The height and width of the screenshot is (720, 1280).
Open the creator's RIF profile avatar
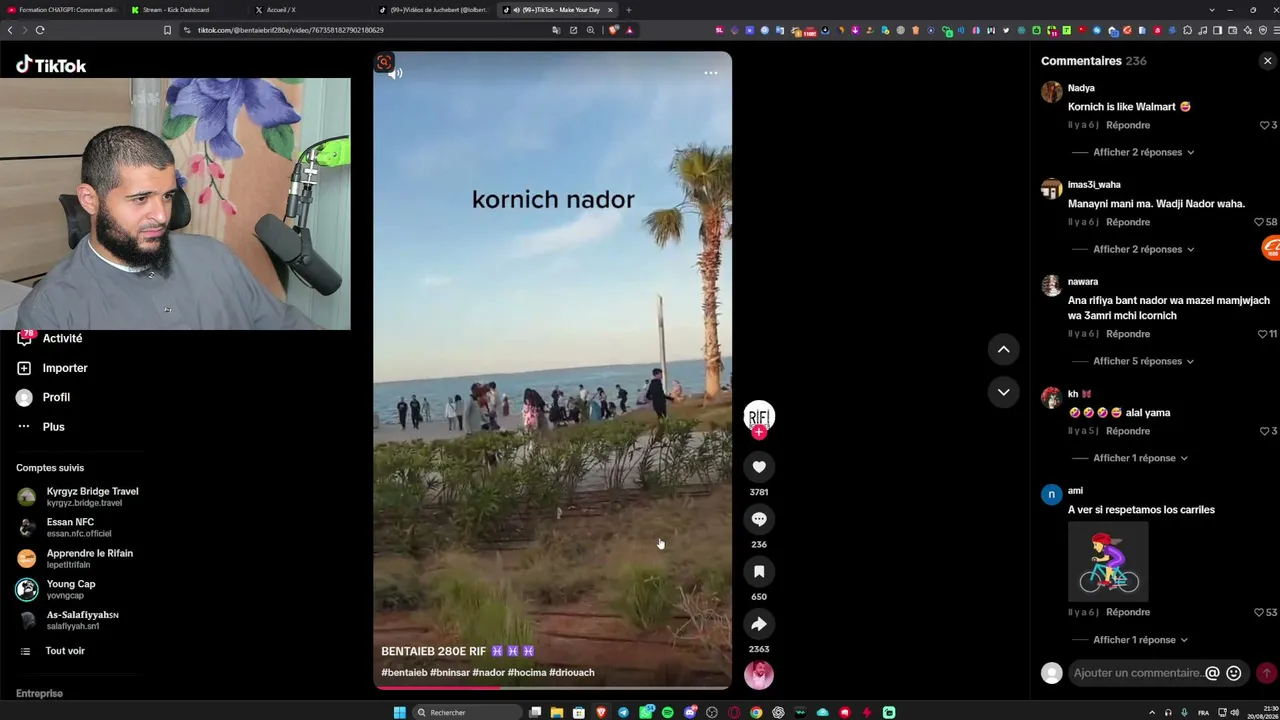[x=759, y=415]
